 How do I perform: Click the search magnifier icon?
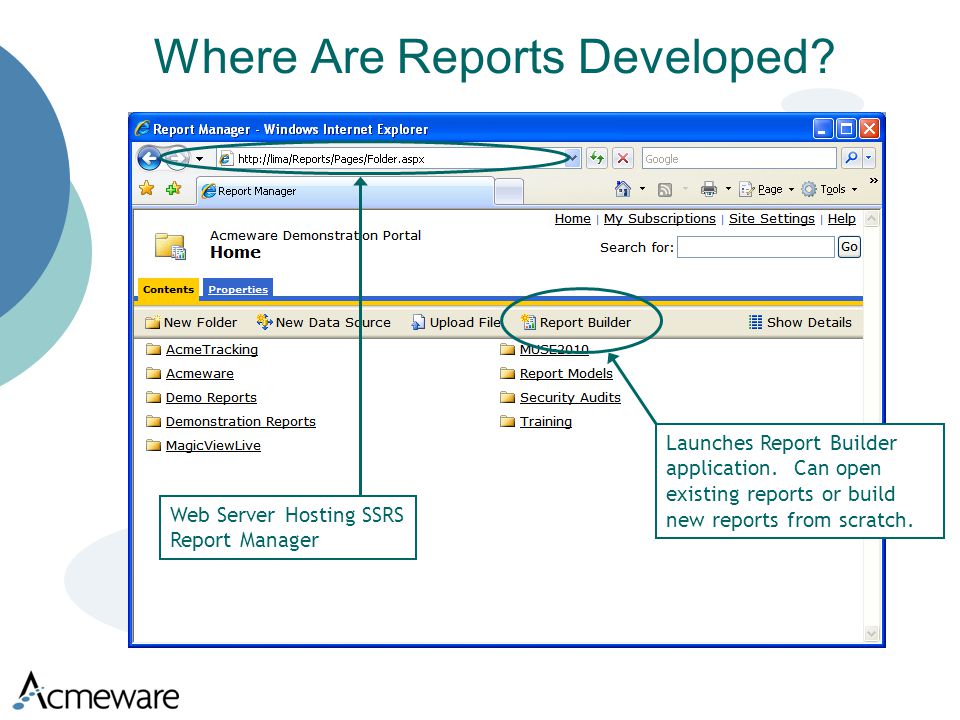pyautogui.click(x=851, y=159)
